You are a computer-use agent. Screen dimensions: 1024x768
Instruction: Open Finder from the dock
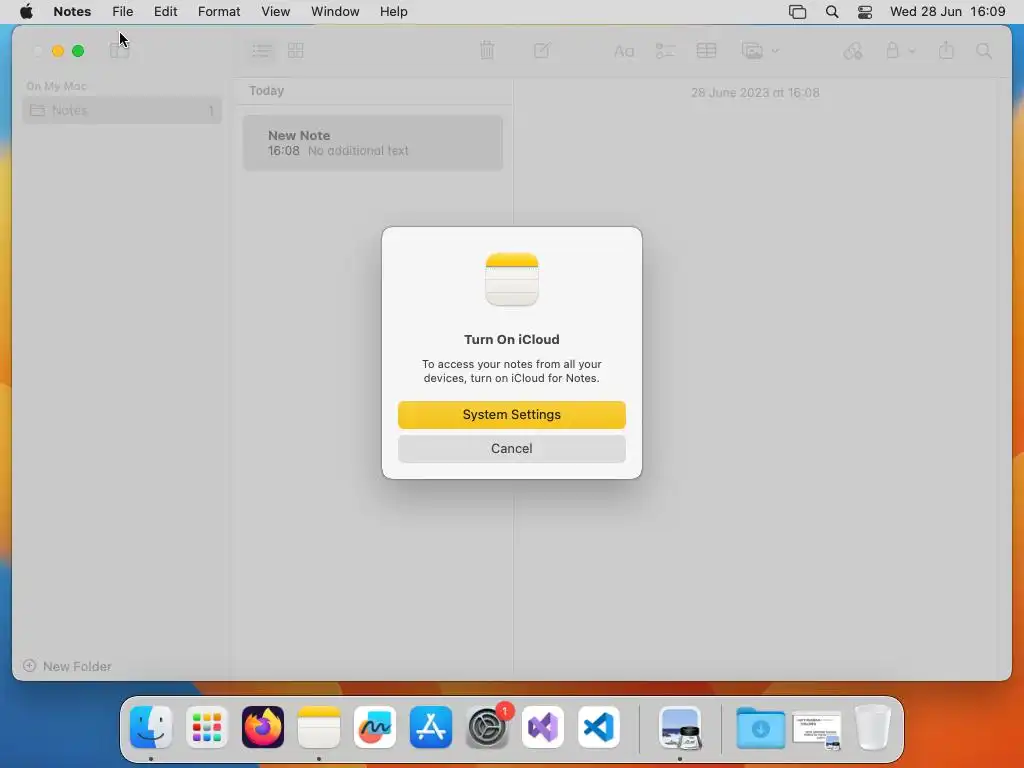point(151,727)
